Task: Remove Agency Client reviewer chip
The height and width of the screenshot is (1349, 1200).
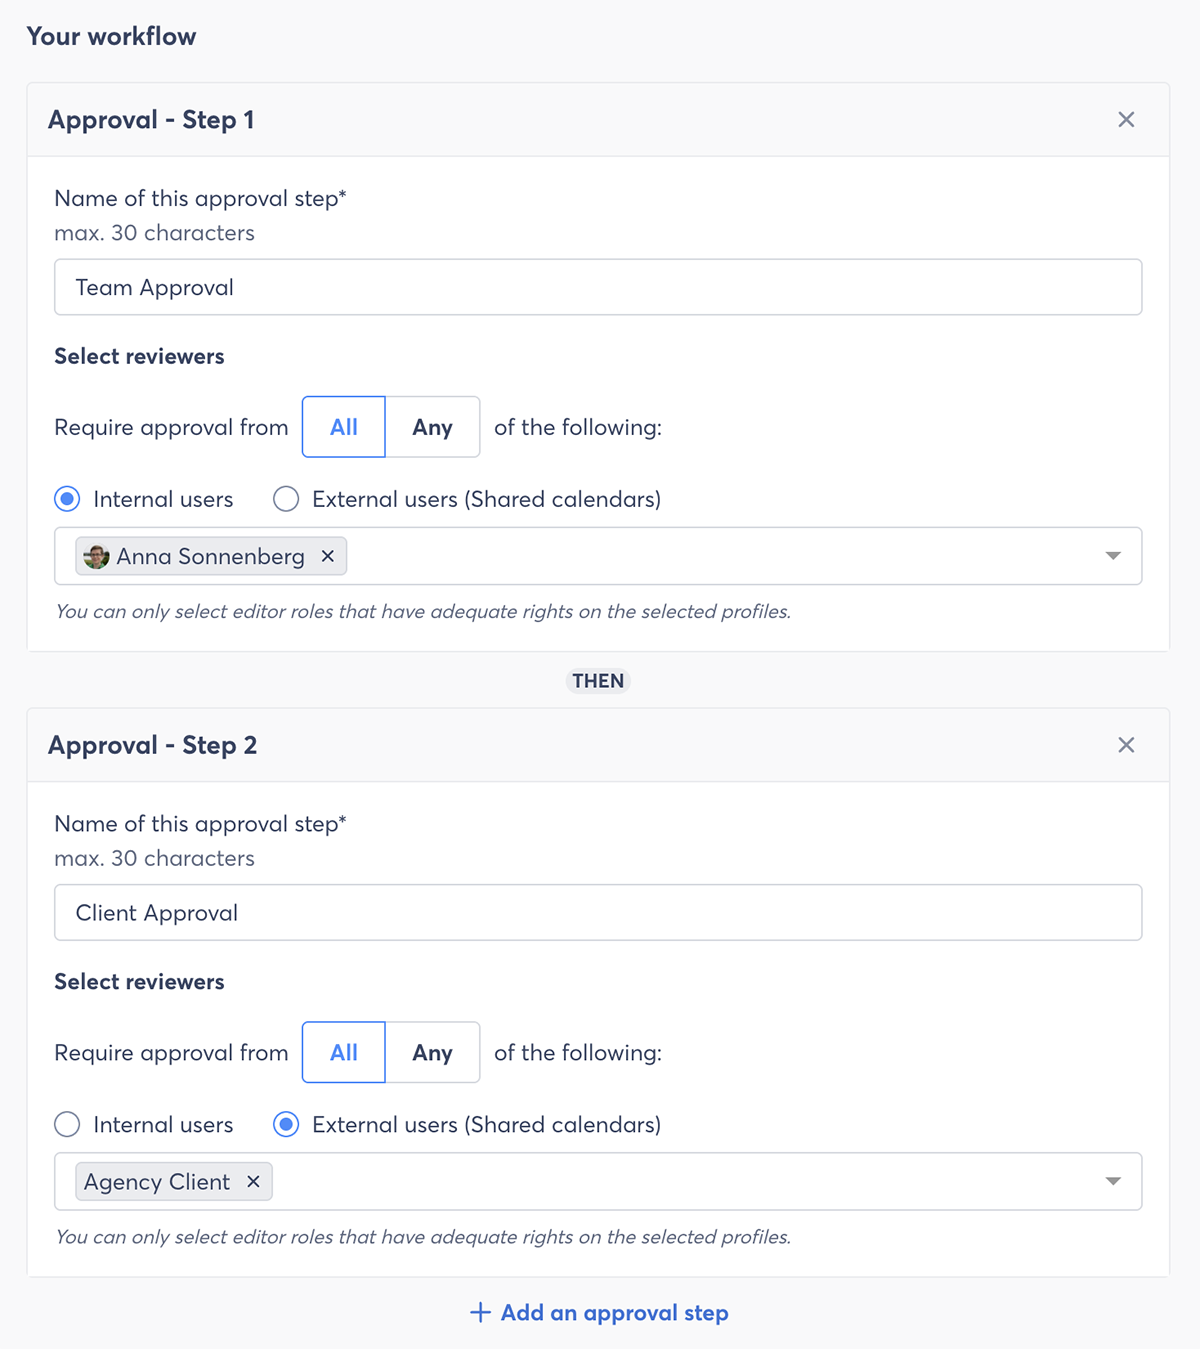Action: pyautogui.click(x=254, y=1182)
